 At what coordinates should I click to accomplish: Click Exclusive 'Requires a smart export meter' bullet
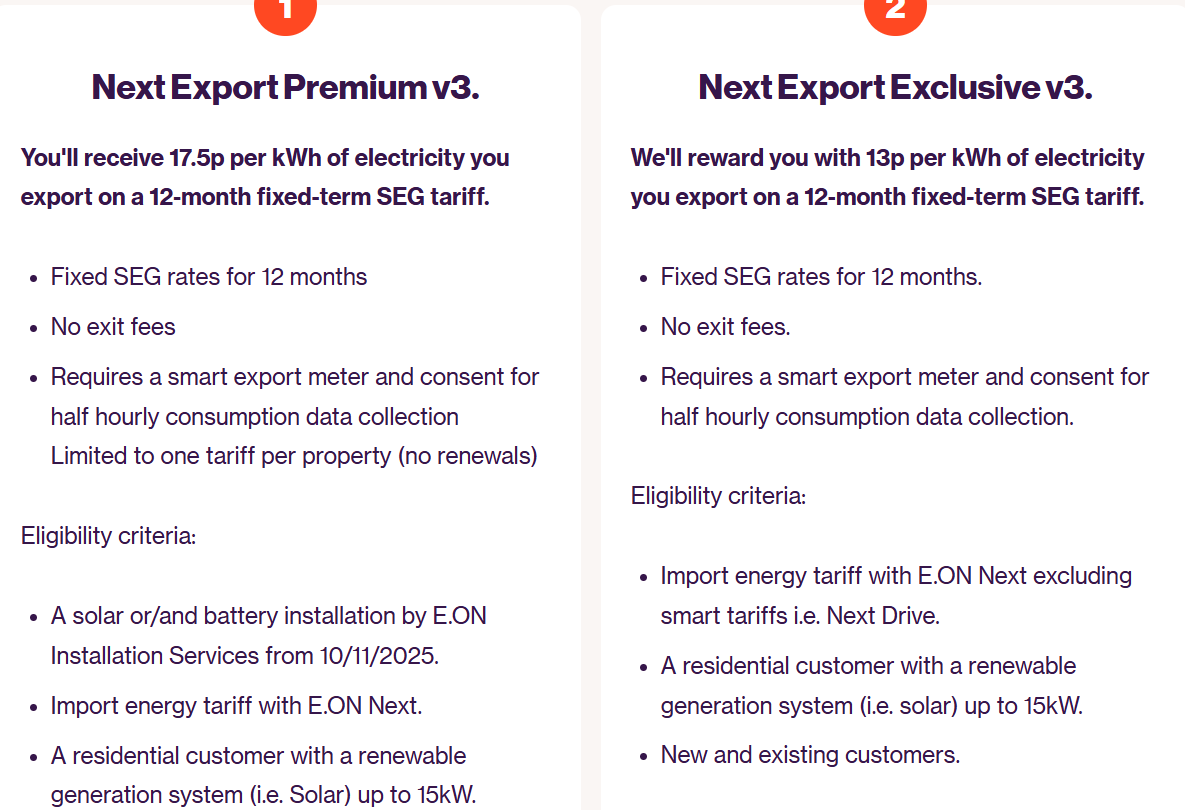tap(905, 397)
